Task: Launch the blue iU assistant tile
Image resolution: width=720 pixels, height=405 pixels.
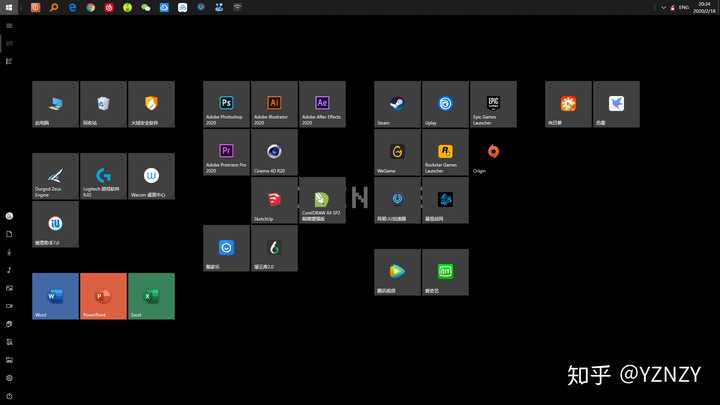Action: coord(55,224)
